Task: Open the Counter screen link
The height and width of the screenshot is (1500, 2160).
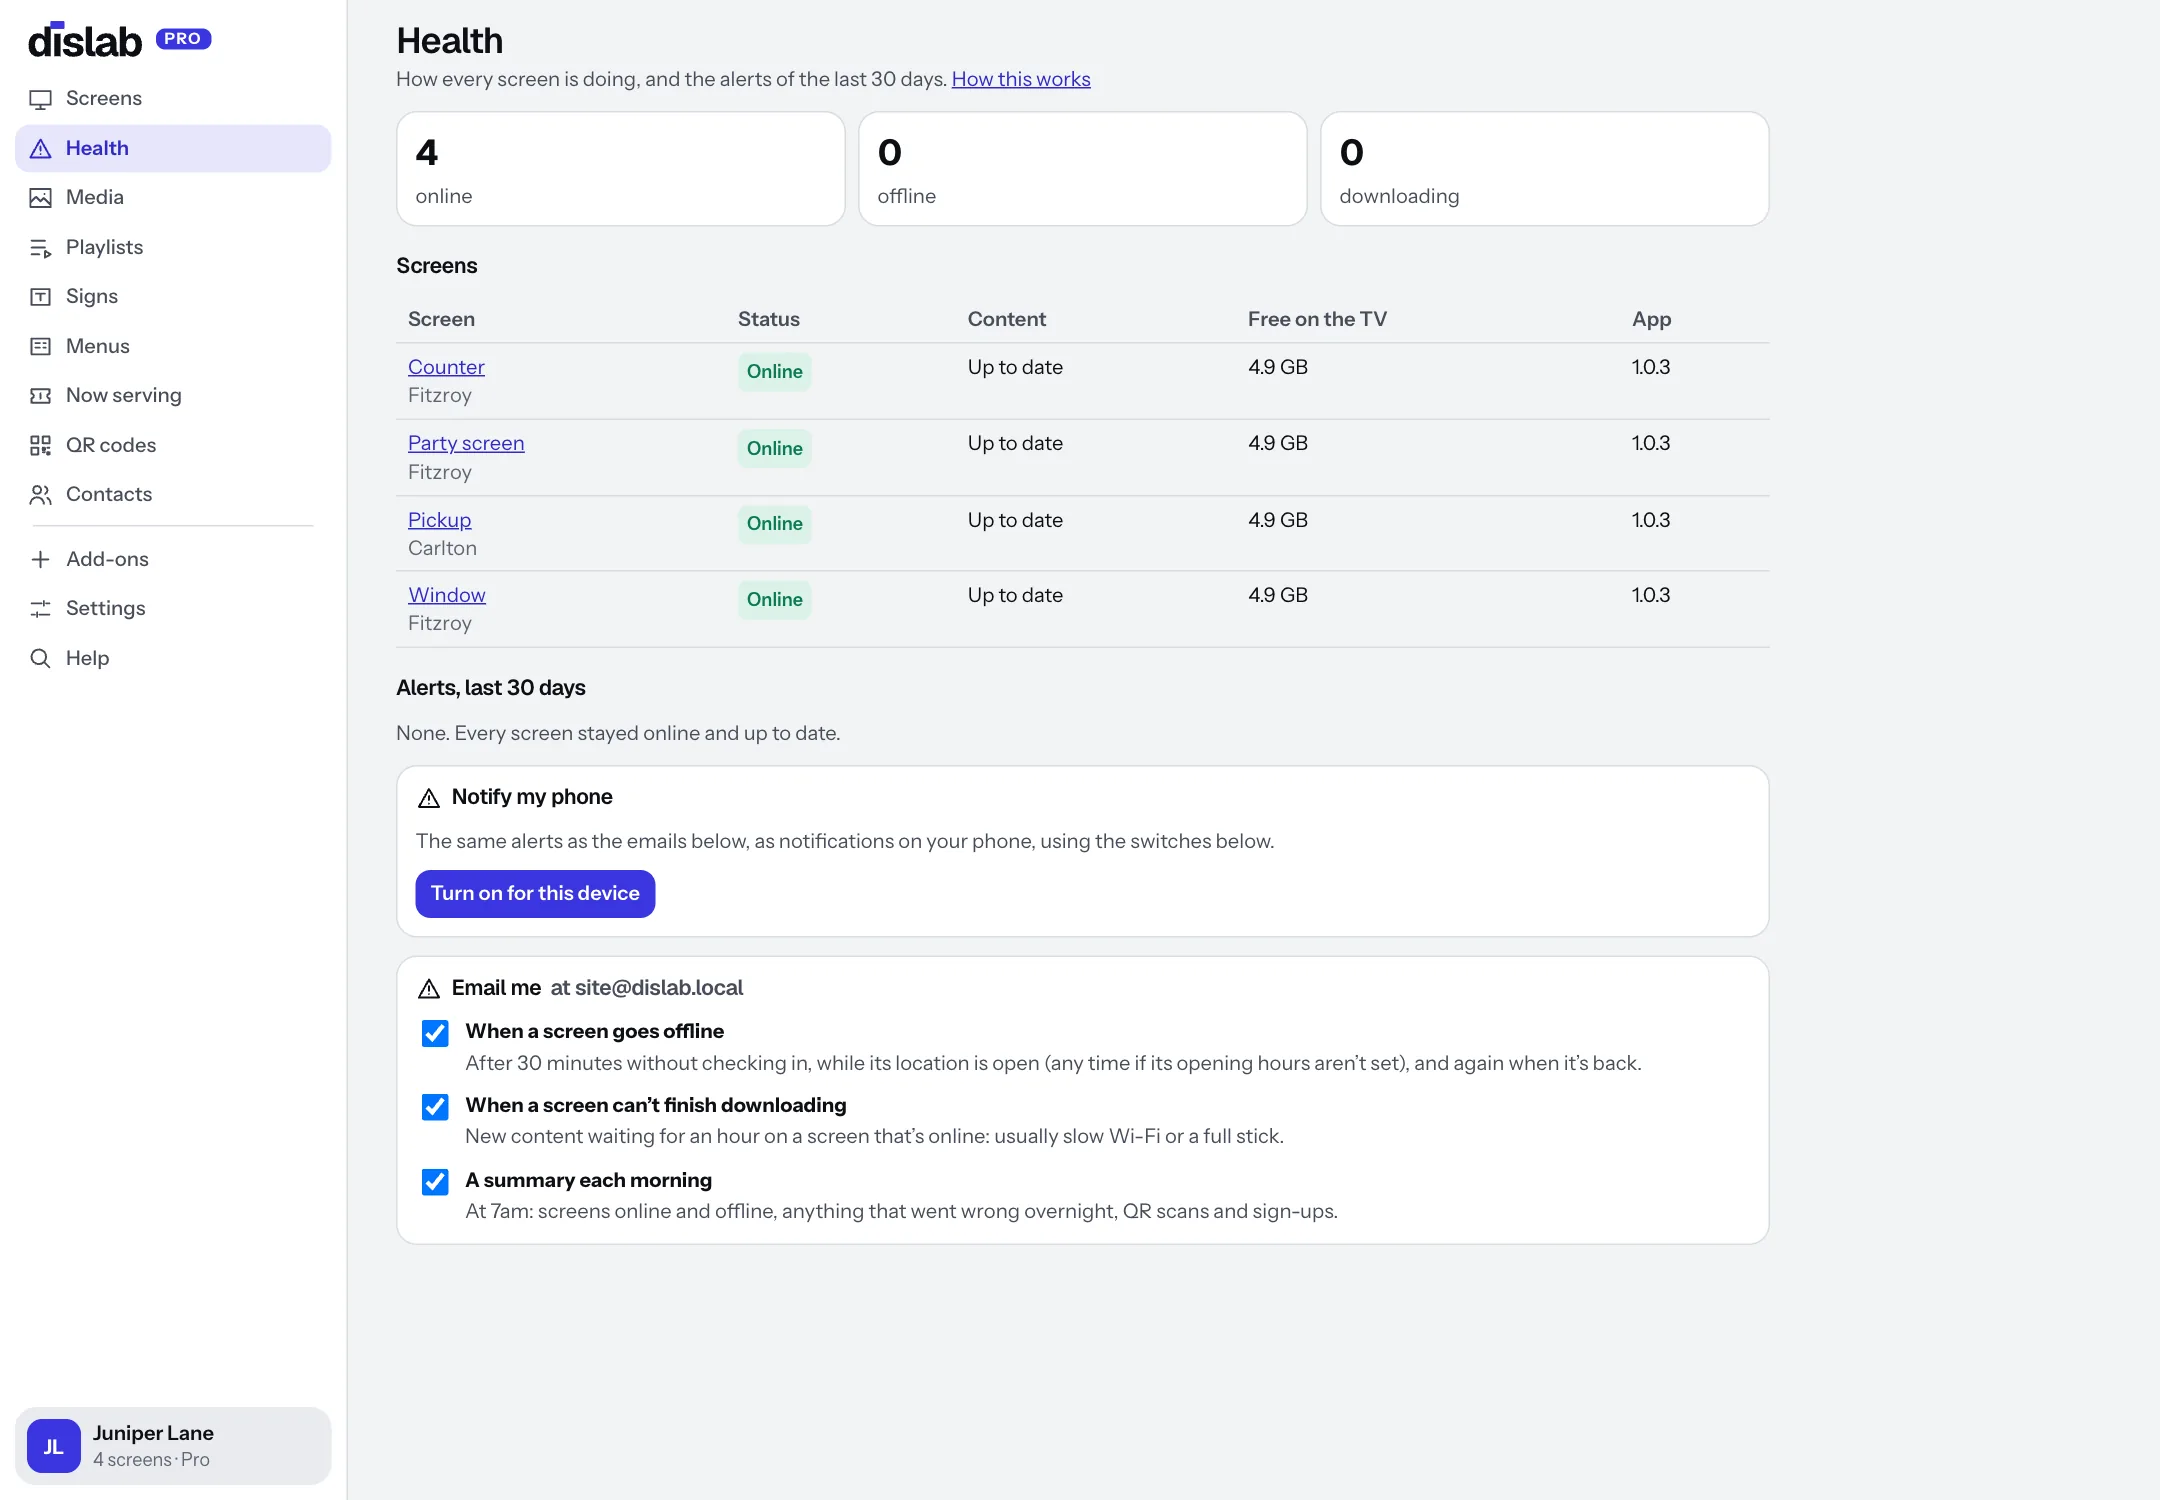Action: pos(446,367)
